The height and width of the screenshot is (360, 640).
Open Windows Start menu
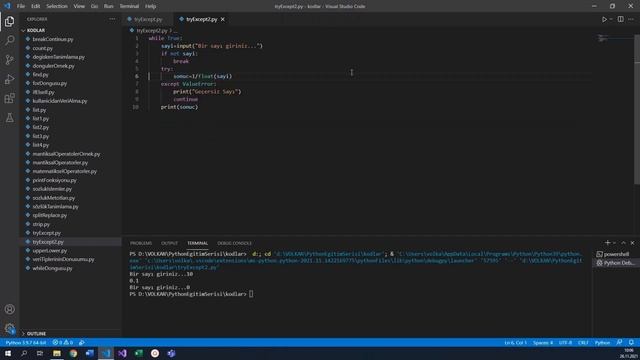8,353
